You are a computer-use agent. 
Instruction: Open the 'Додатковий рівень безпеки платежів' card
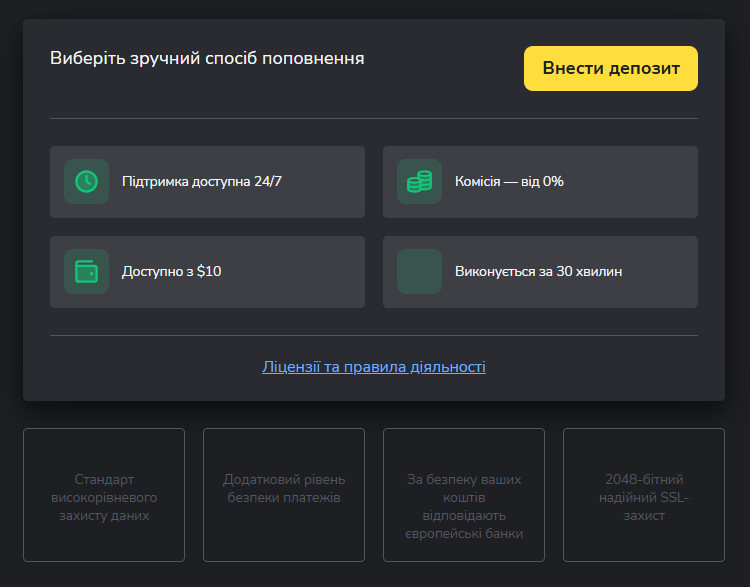(284, 496)
